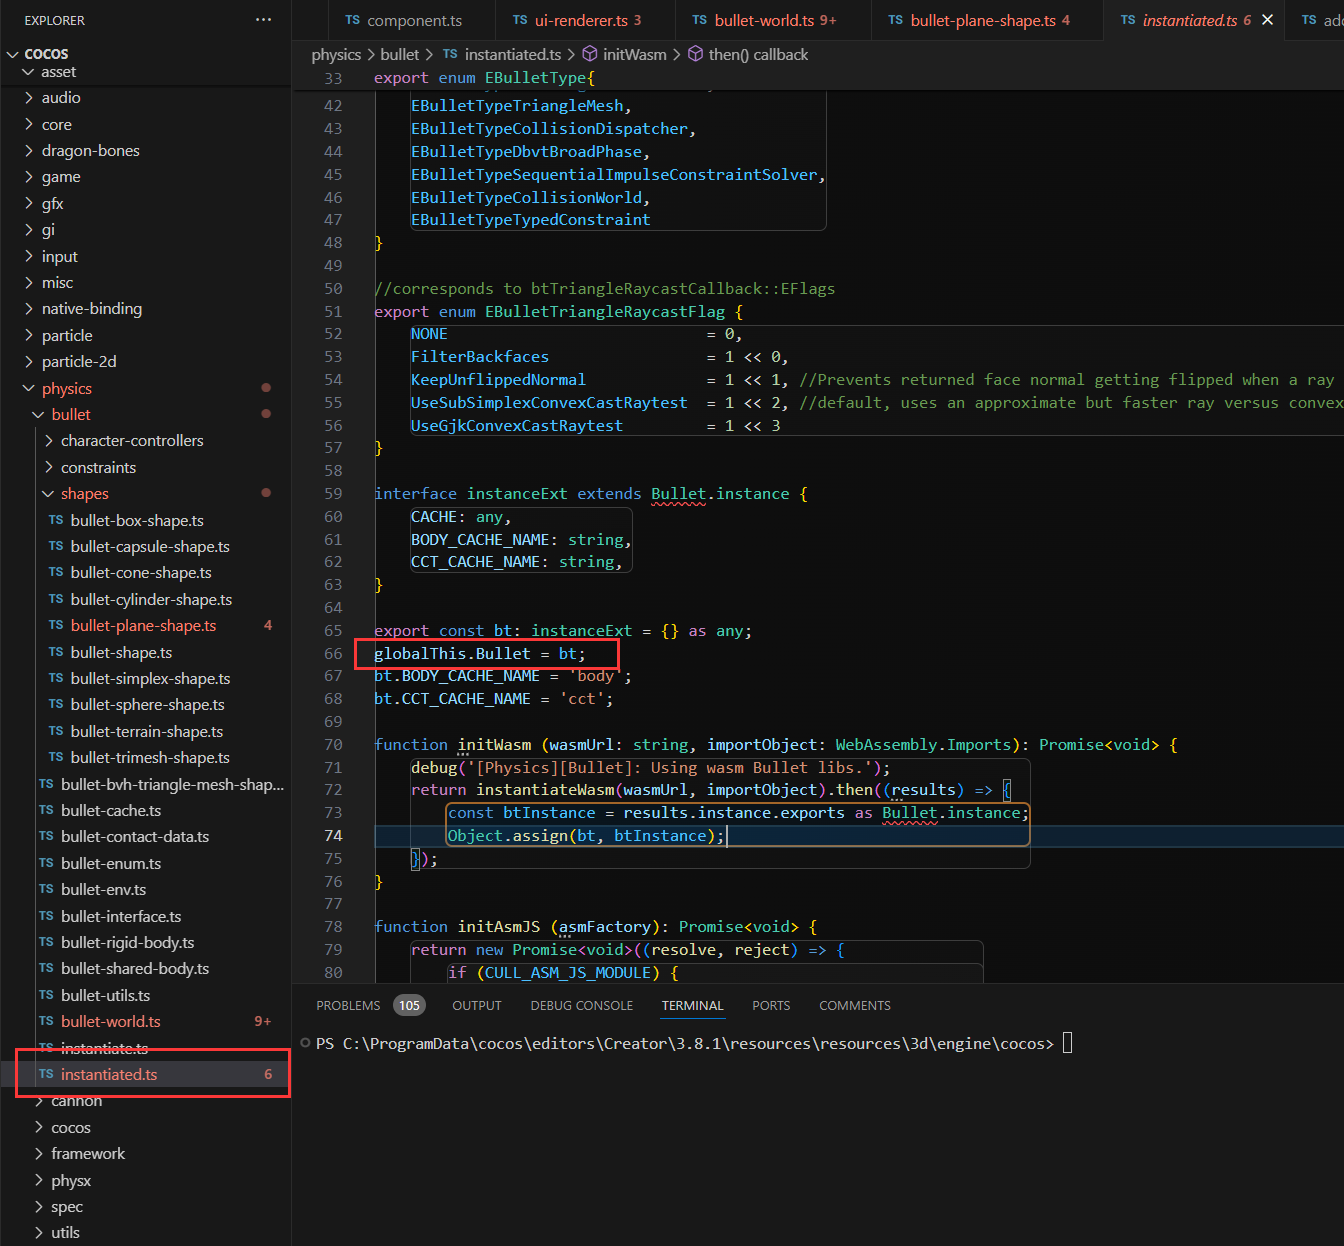1344x1246 pixels.
Task: Click the TS icon beside bullet-cache.ts
Action: (x=46, y=810)
